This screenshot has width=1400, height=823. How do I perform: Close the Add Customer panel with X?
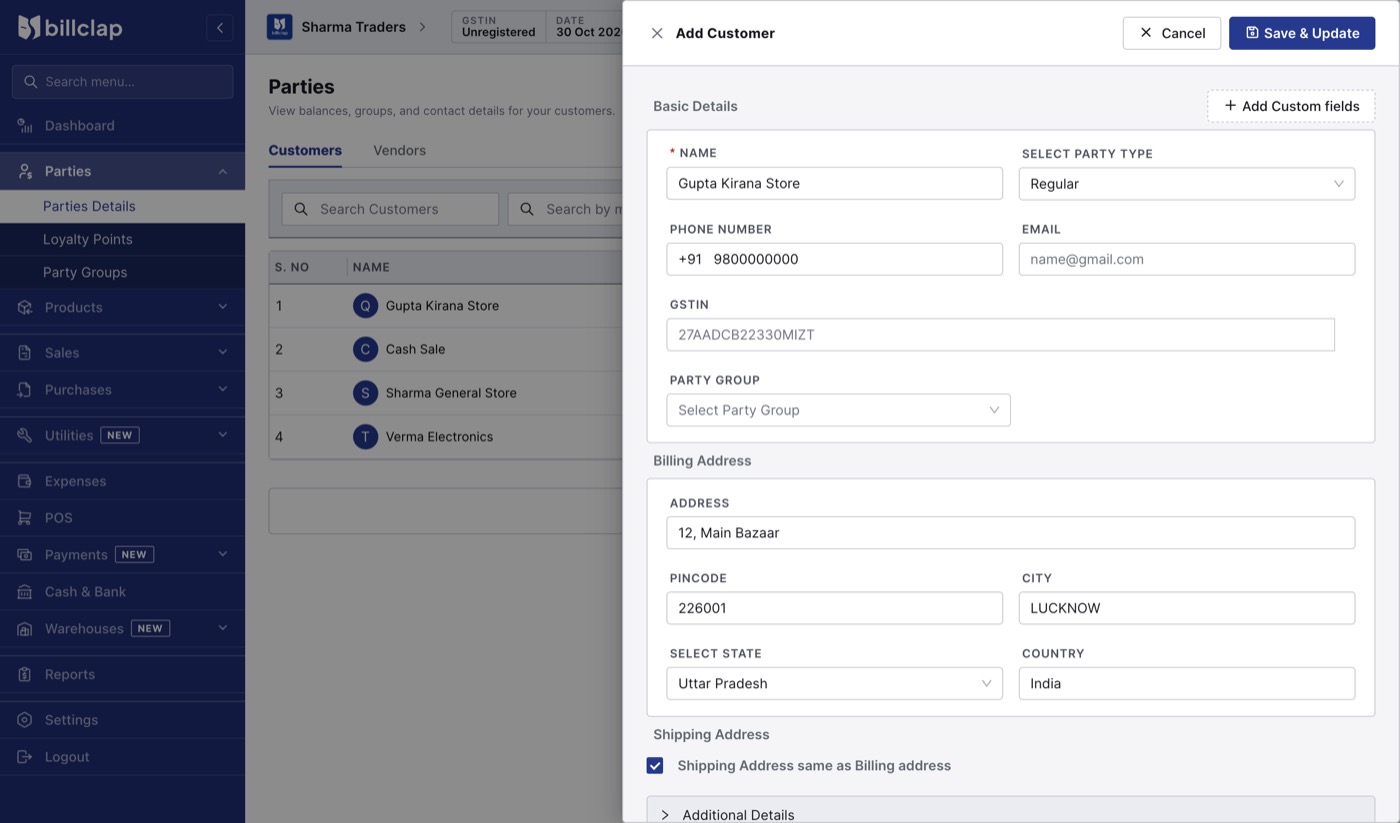[x=657, y=33]
